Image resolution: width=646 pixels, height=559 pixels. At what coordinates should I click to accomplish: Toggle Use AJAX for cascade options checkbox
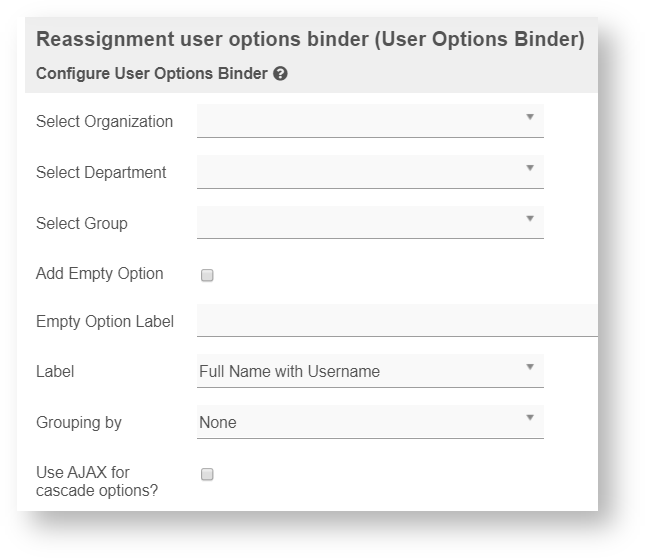[207, 475]
